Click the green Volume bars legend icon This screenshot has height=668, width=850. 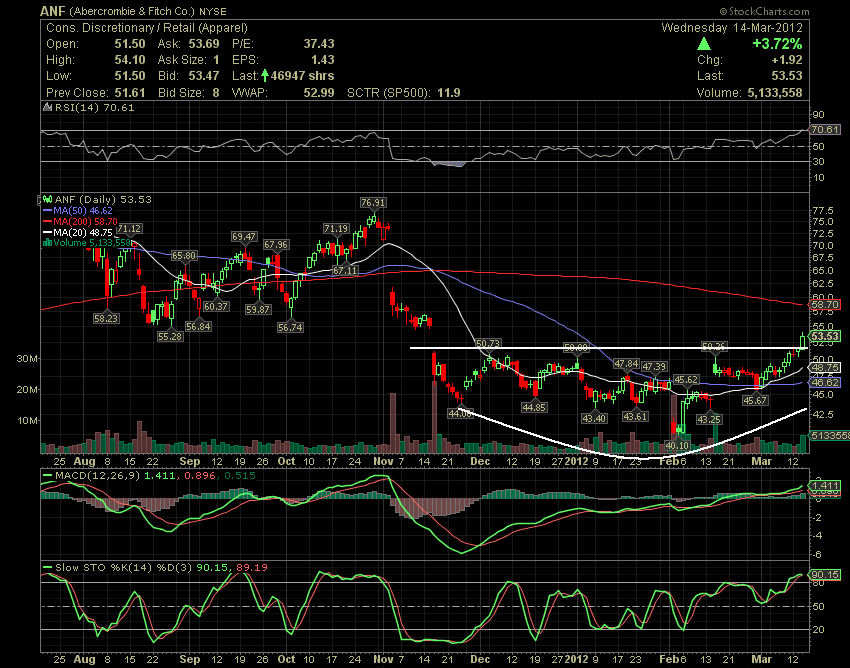[47, 242]
